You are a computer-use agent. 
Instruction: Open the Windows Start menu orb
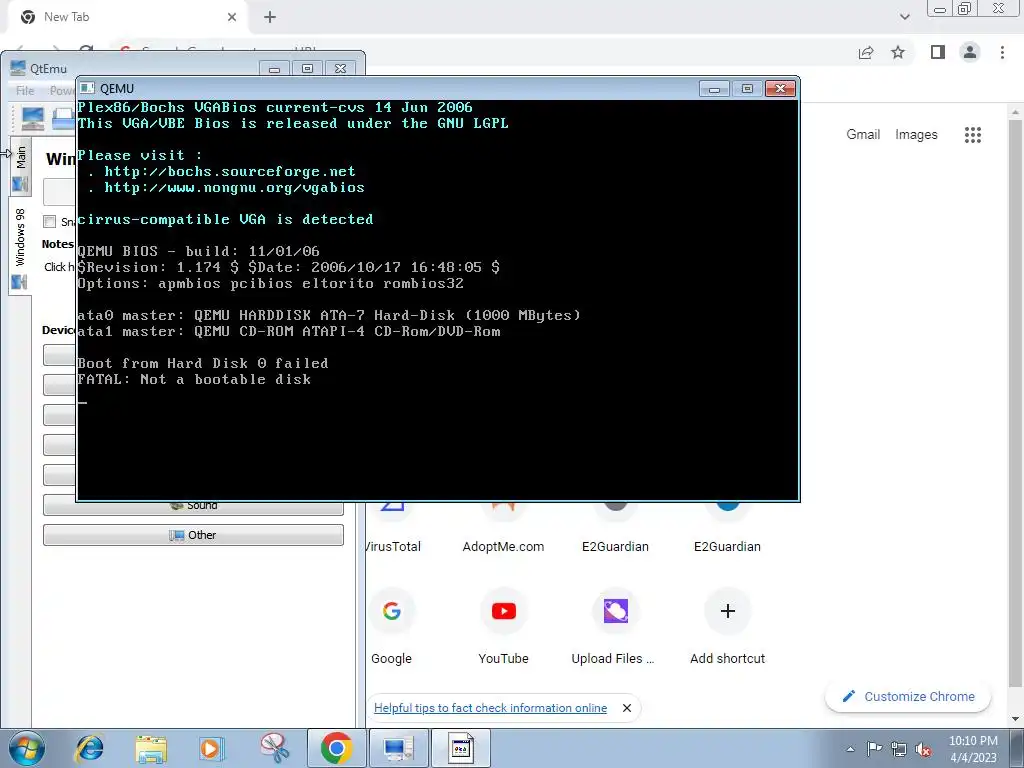coord(27,748)
